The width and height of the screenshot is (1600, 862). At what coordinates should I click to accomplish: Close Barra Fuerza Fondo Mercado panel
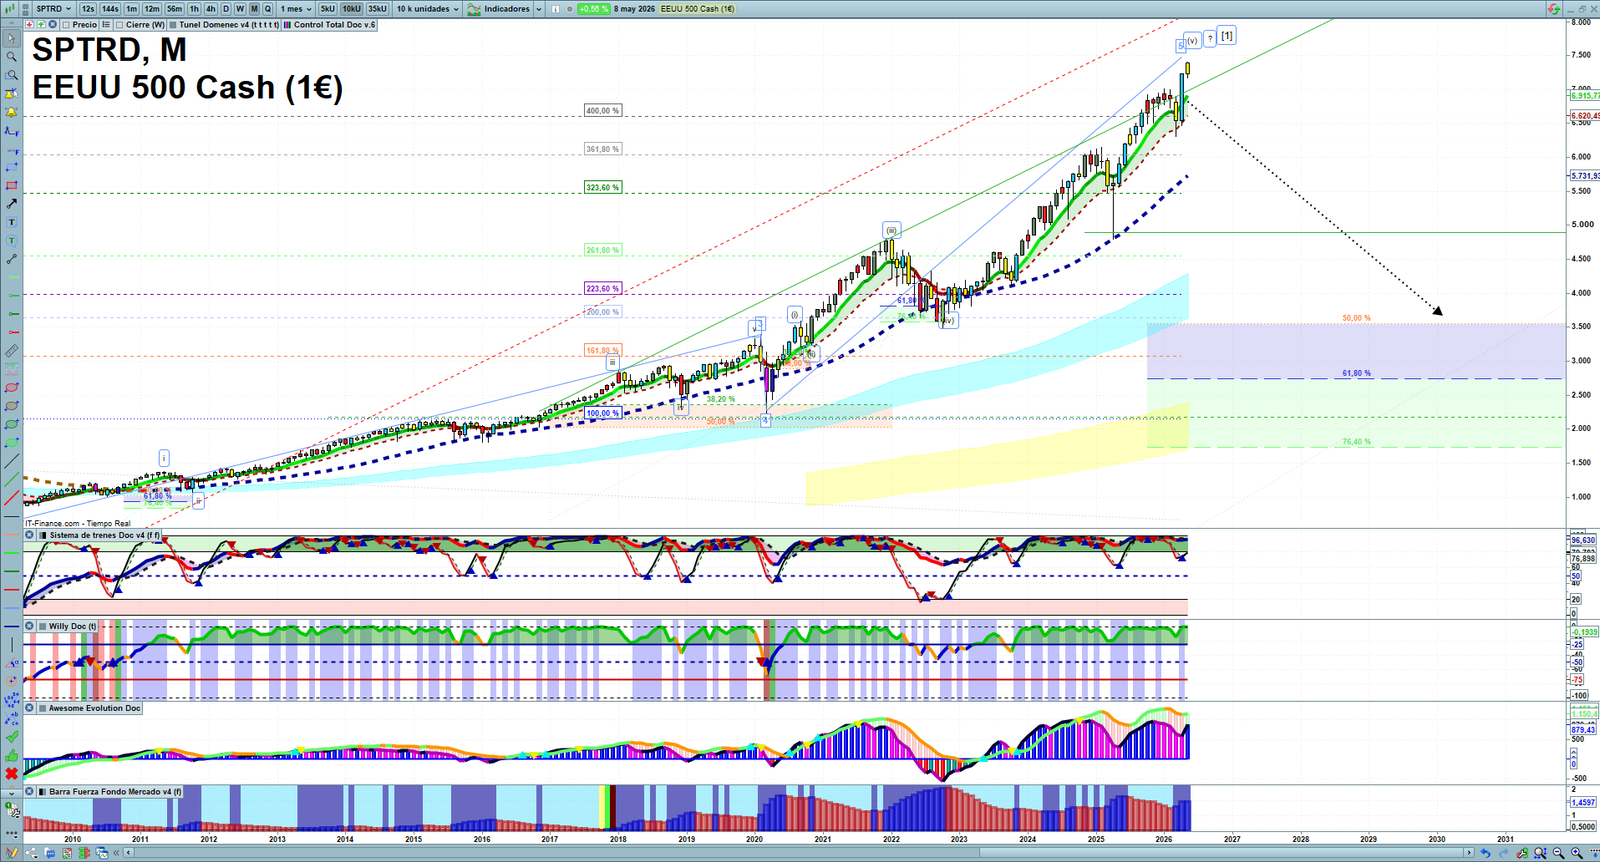[30, 791]
